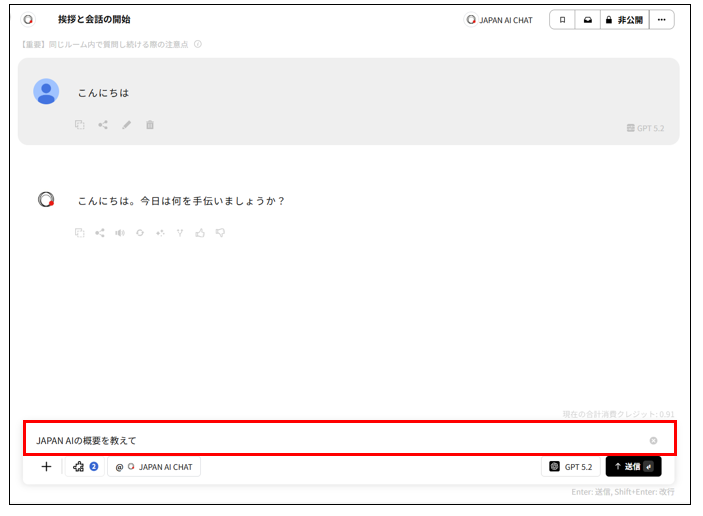Copy the AI response text
The image size is (703, 516).
[79, 233]
